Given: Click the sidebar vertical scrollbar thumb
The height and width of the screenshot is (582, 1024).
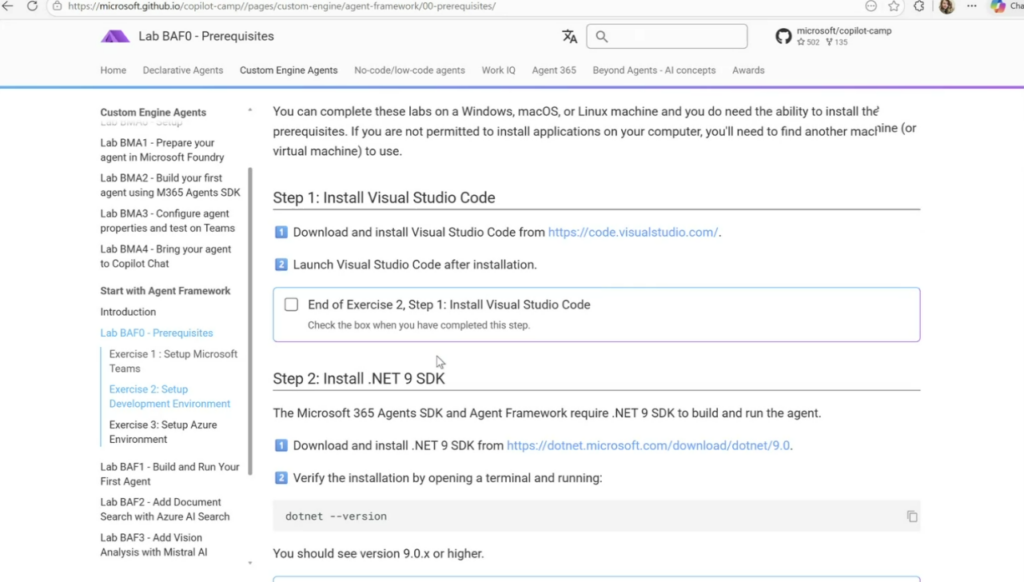Looking at the screenshot, I should (250, 320).
